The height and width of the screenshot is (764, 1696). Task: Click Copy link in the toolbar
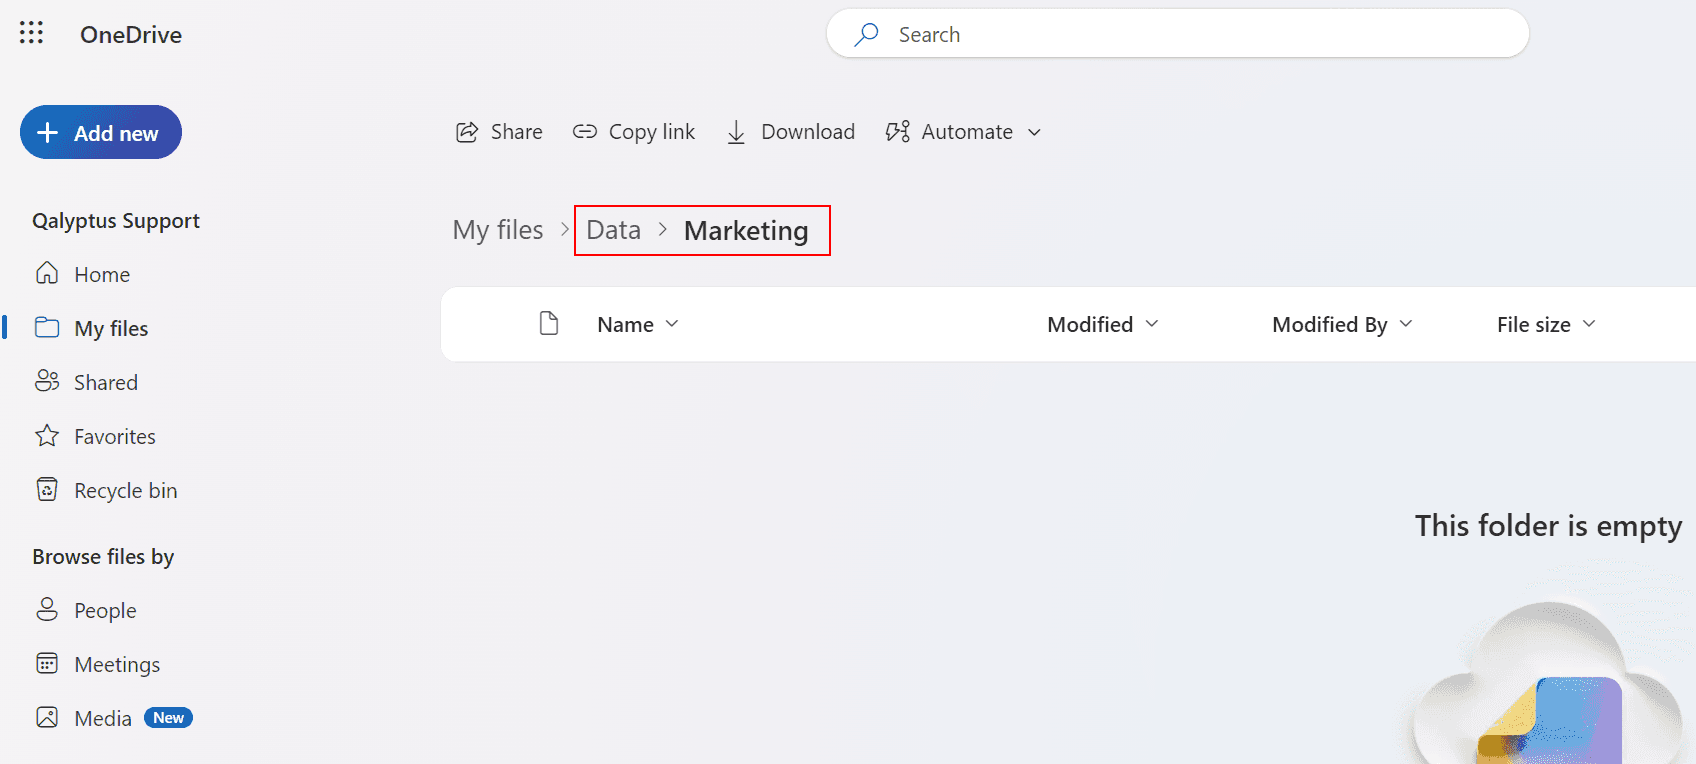pos(634,132)
